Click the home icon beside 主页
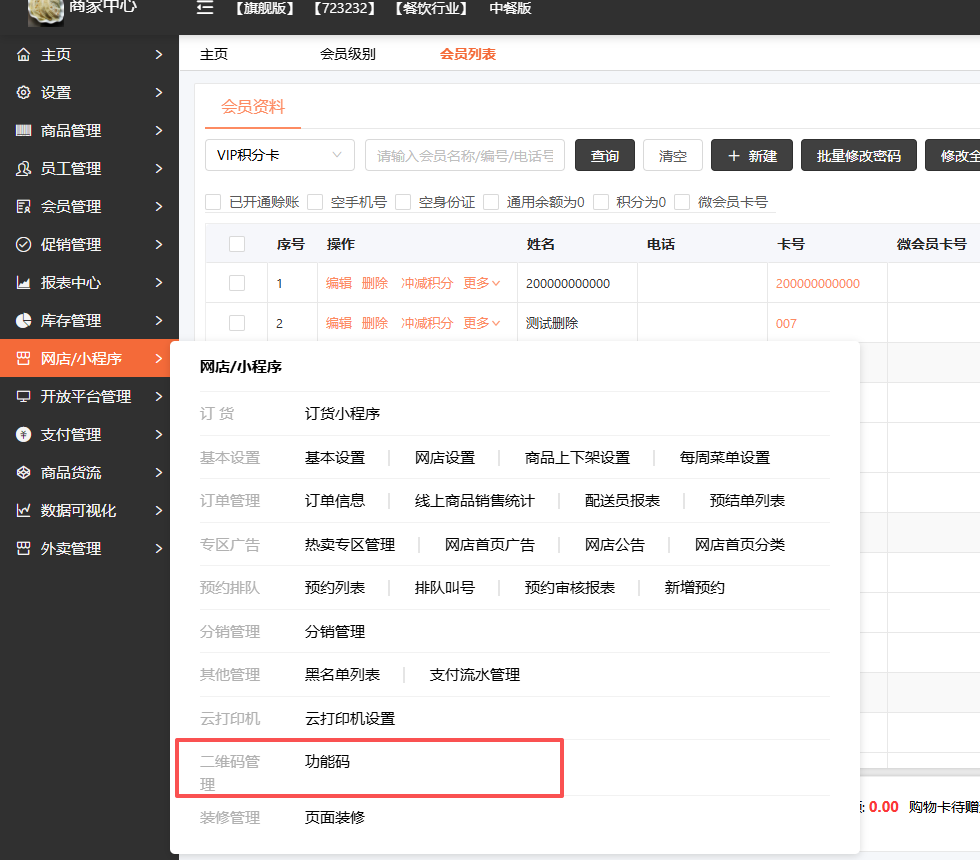980x860 pixels. coord(23,54)
